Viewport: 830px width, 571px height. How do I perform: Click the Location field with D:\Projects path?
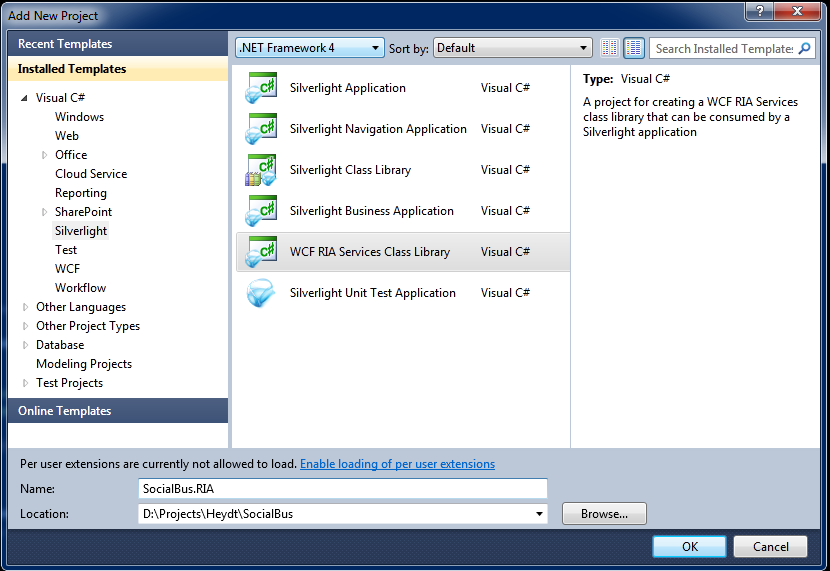[x=342, y=514]
